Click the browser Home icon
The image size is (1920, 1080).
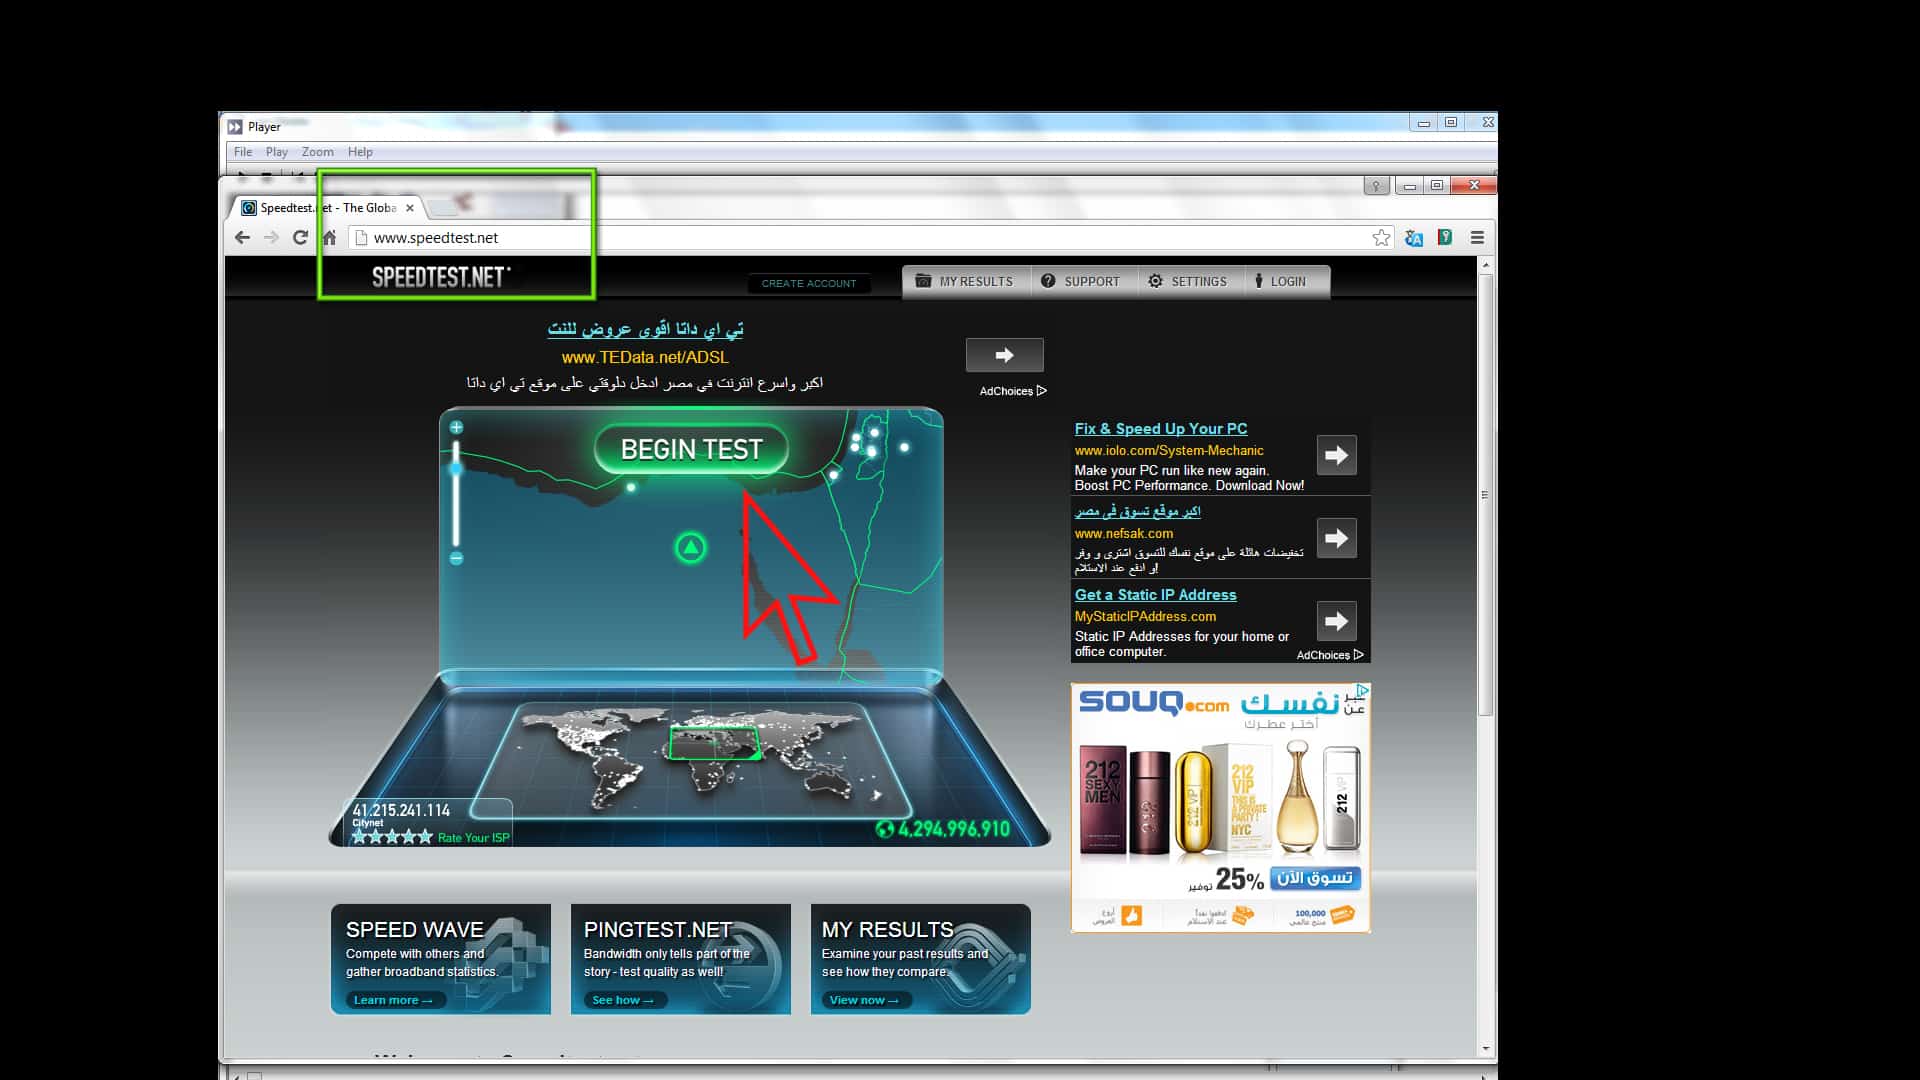(329, 238)
